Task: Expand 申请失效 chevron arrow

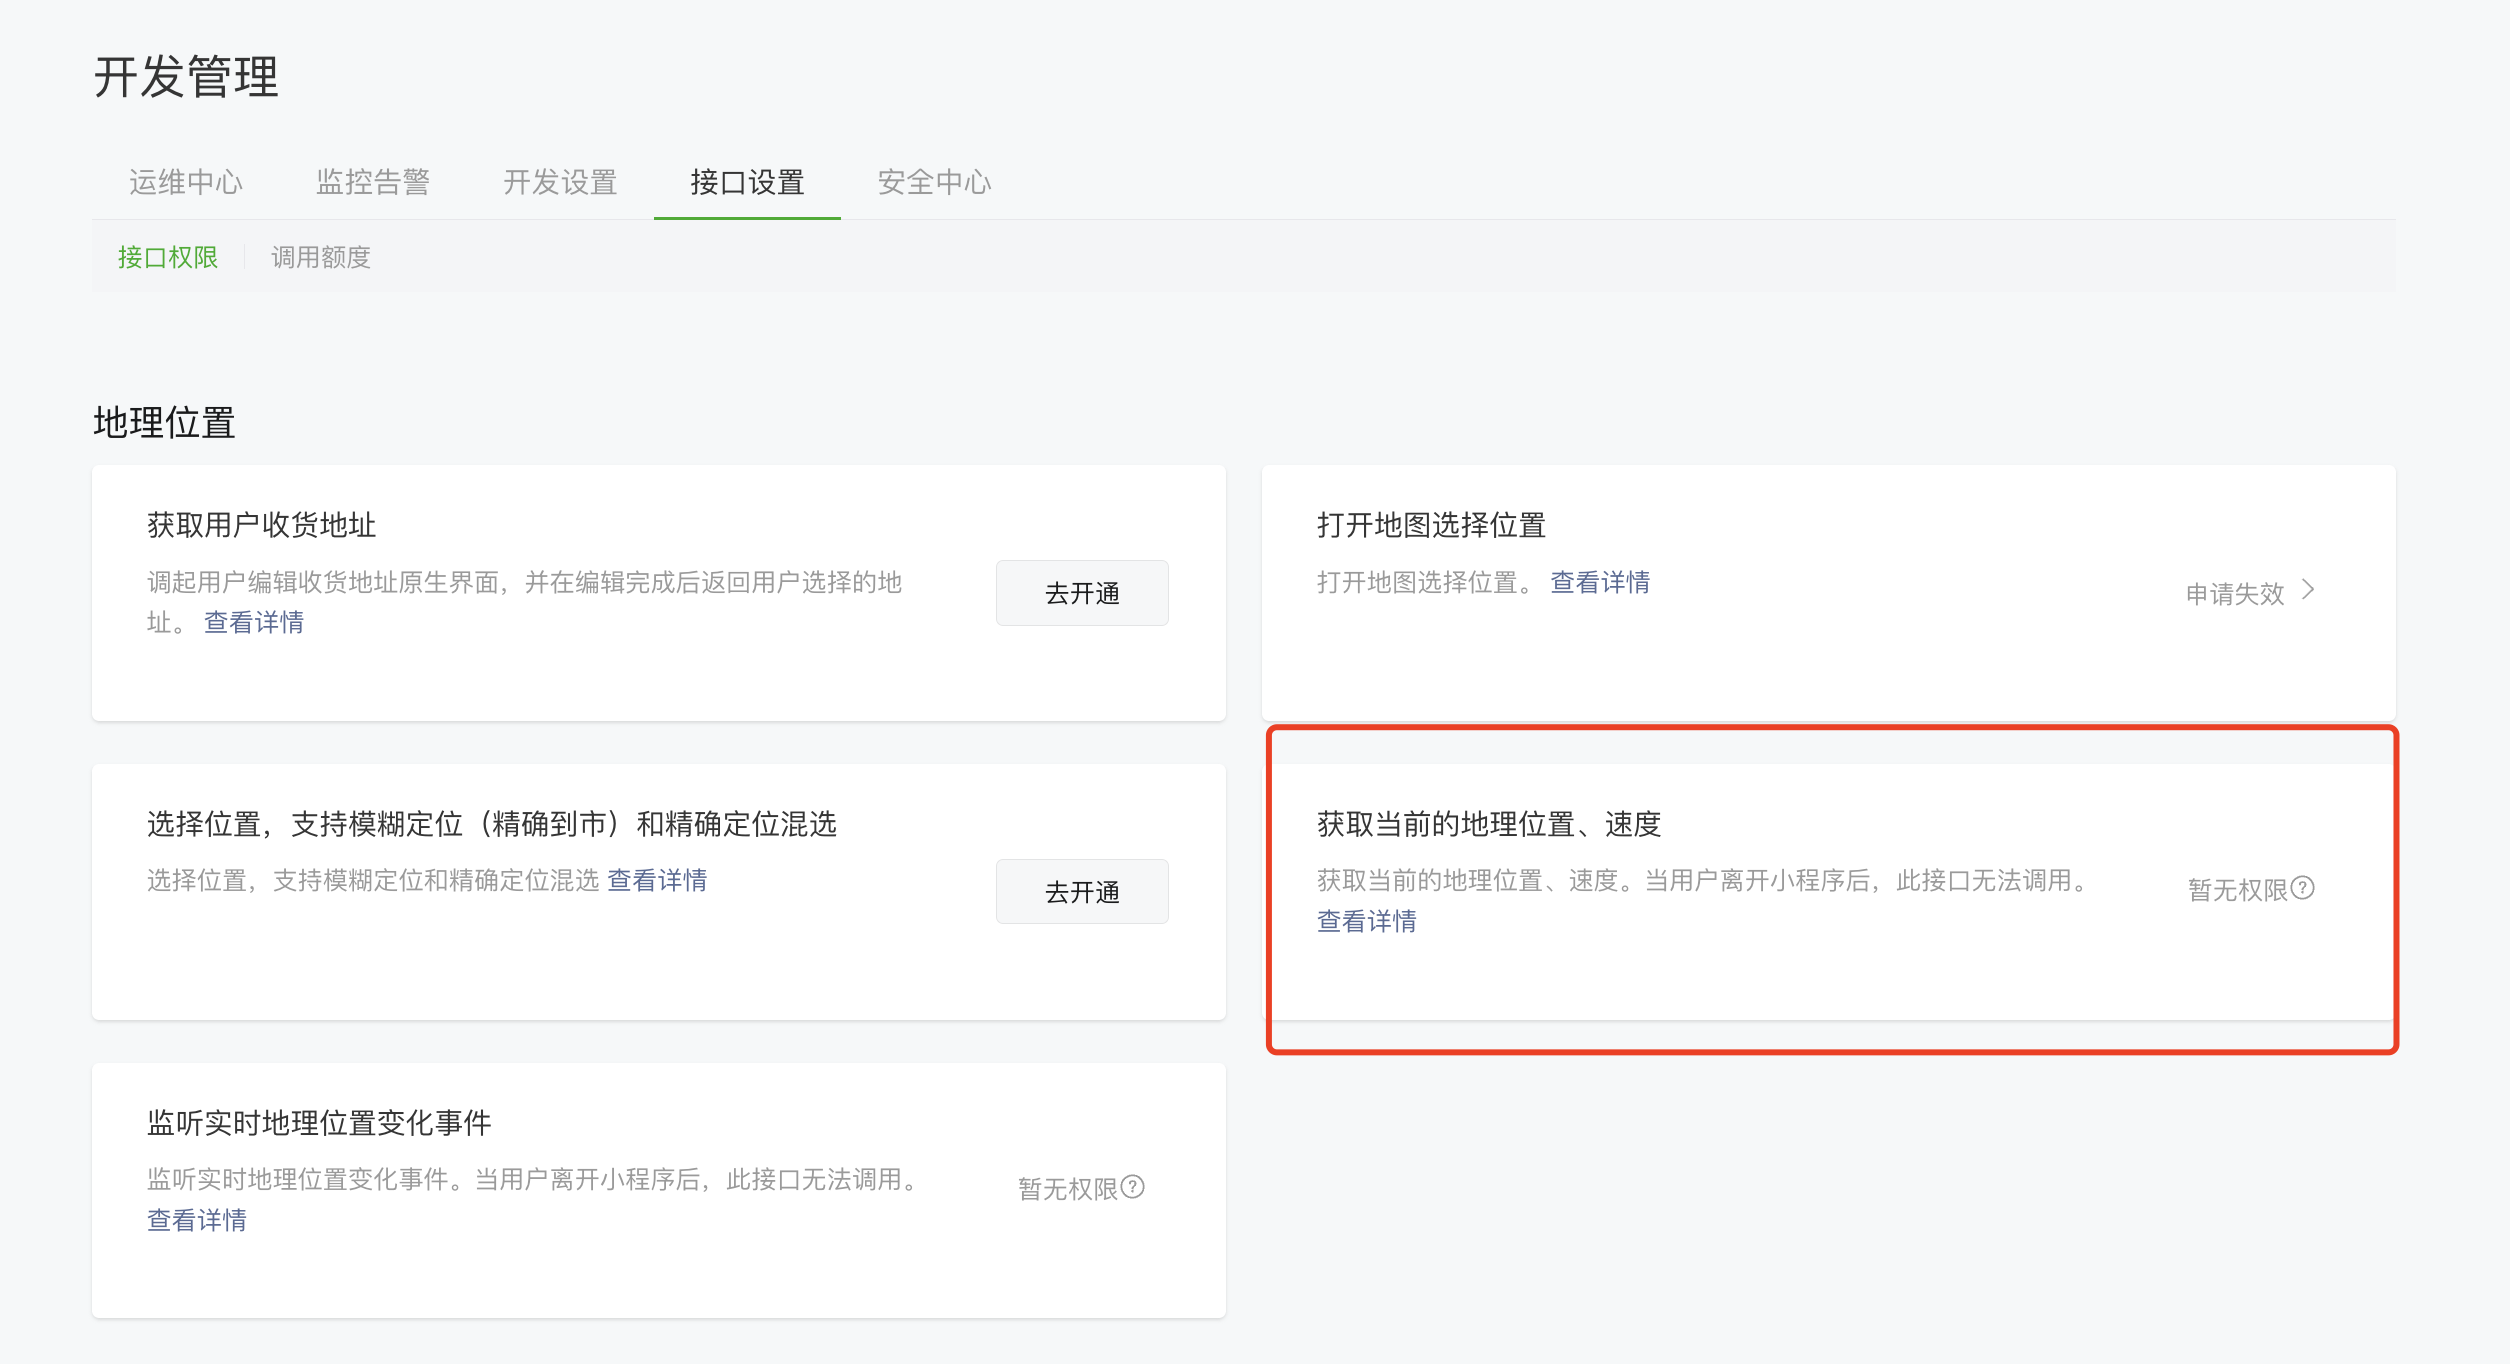Action: coord(2308,590)
